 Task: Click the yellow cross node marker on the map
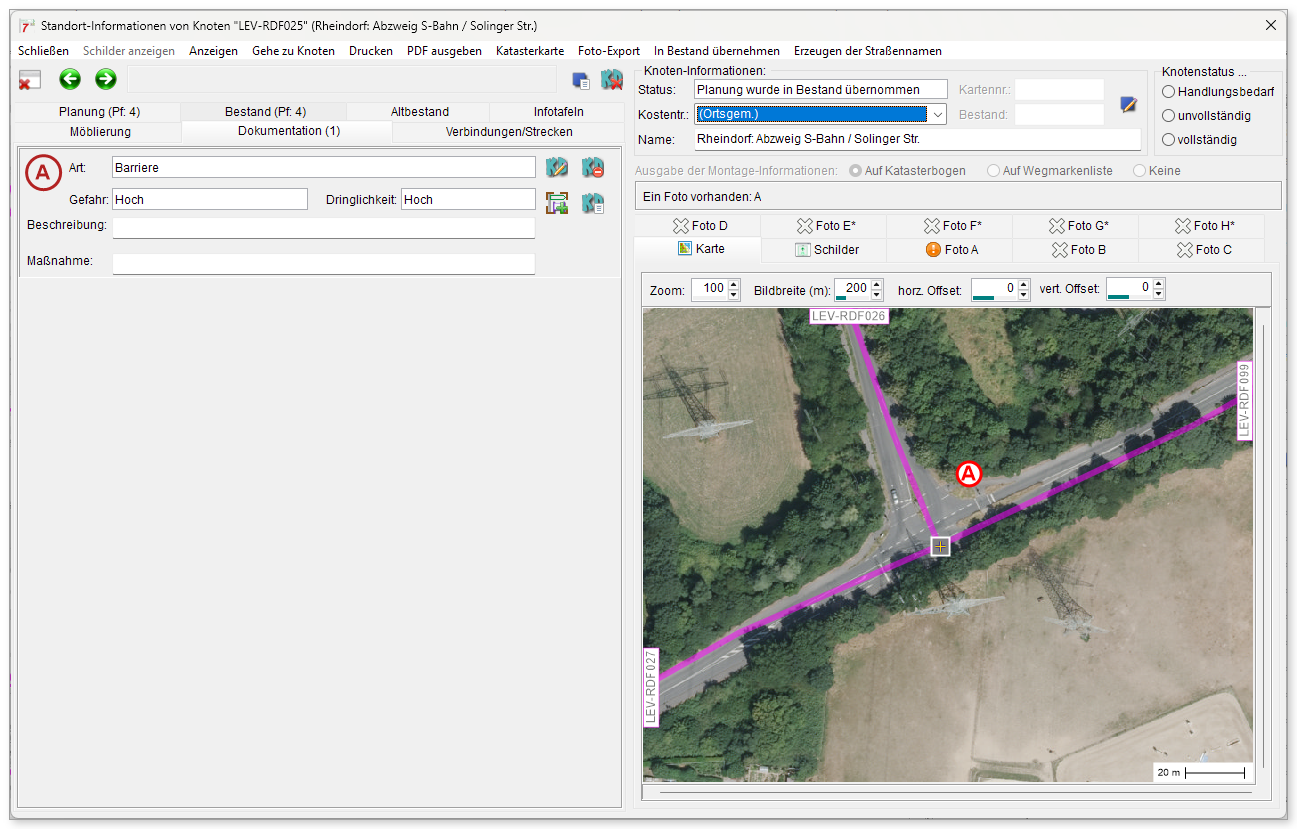940,546
